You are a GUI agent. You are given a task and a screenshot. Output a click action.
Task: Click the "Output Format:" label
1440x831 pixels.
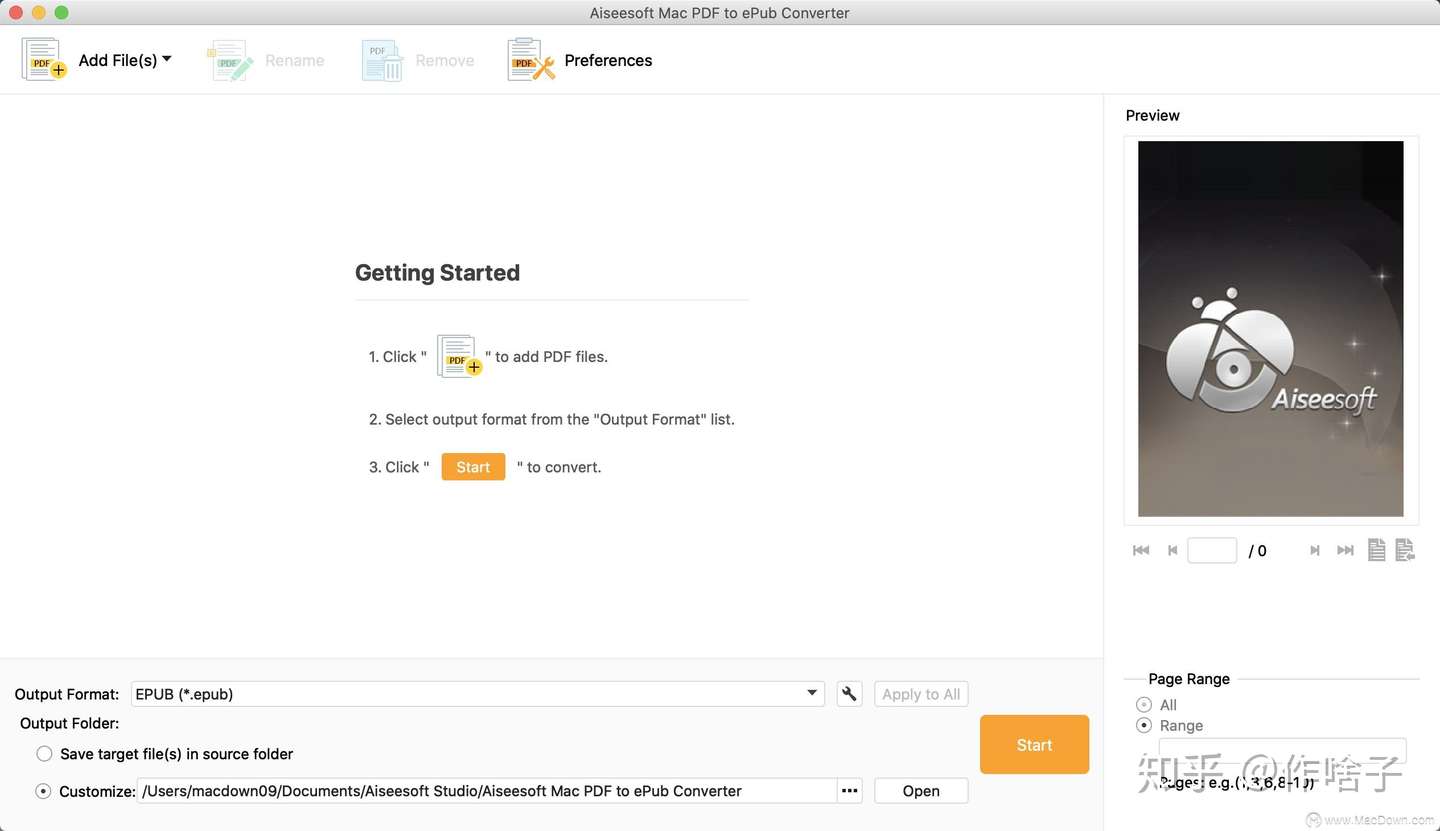coord(67,694)
